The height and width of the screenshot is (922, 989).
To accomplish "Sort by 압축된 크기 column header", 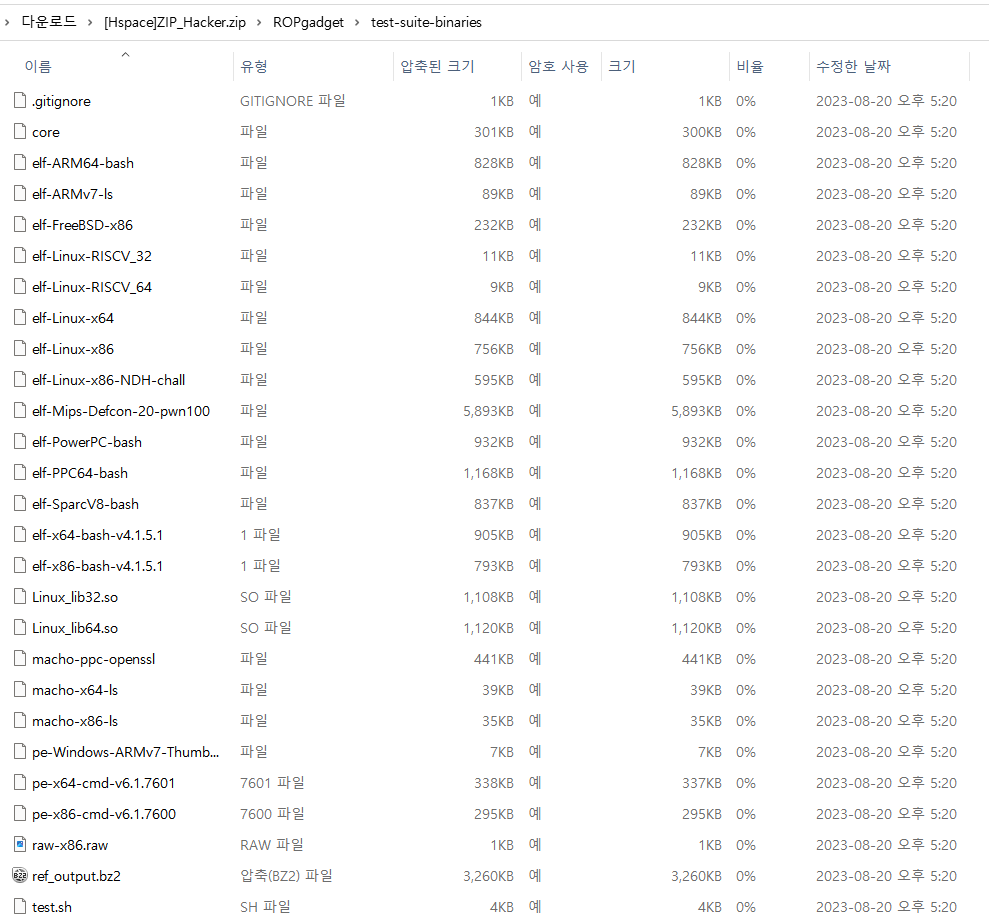I will 437,66.
